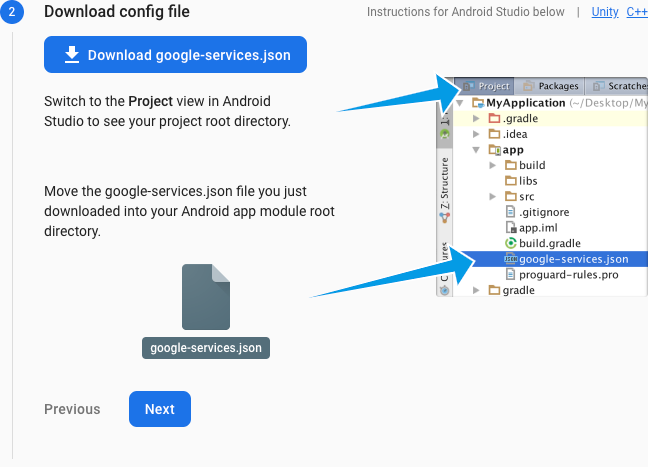
Task: Click the proguard-rules.pro file icon
Action: tap(510, 274)
